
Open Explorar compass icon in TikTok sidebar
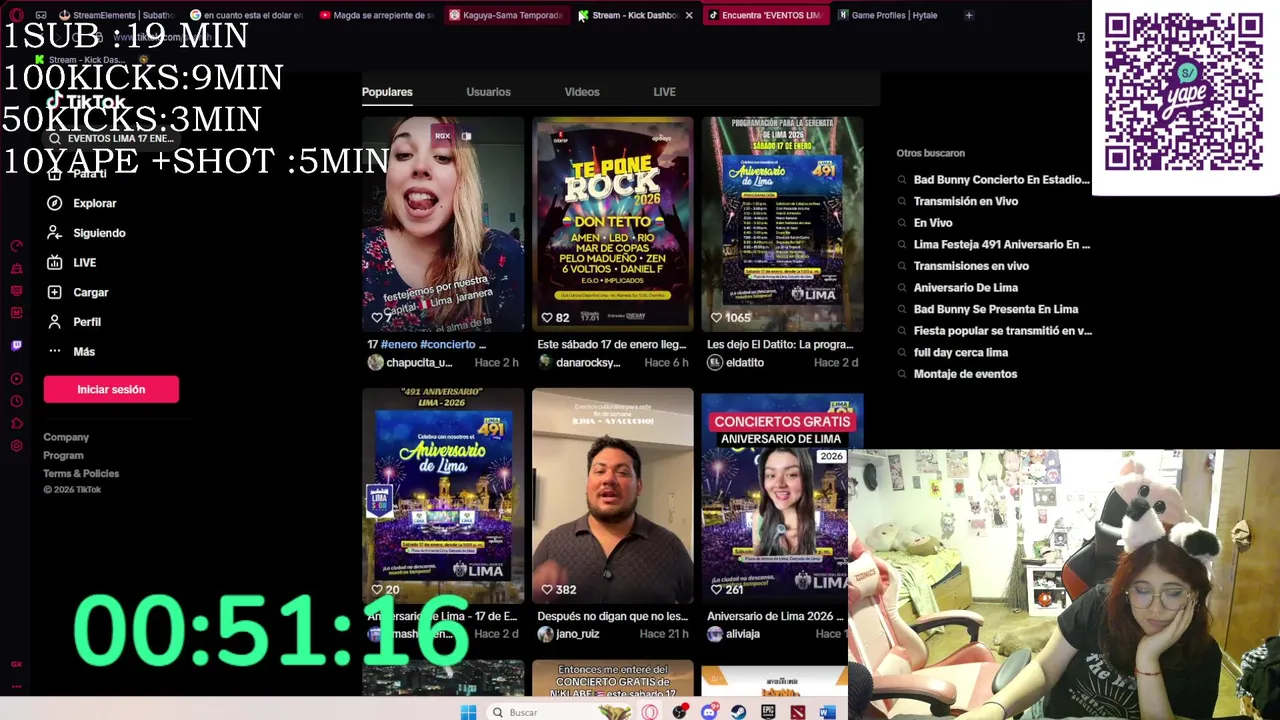click(x=54, y=203)
